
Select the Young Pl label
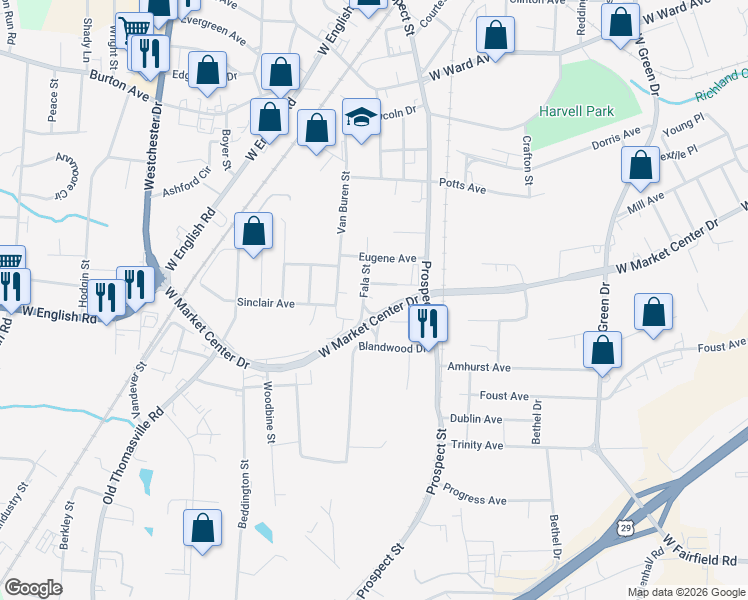click(x=683, y=124)
